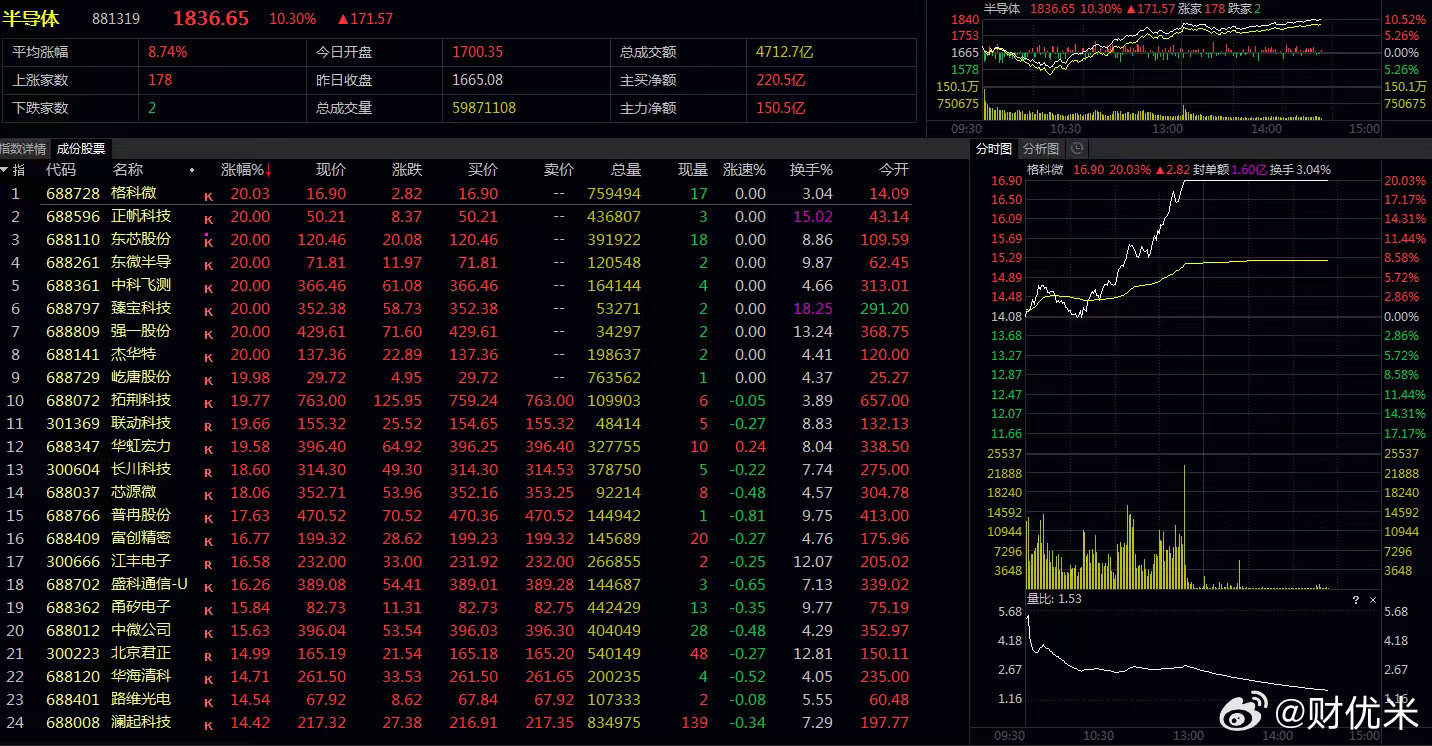Click the K marker of 东芯股份 row

209,241
